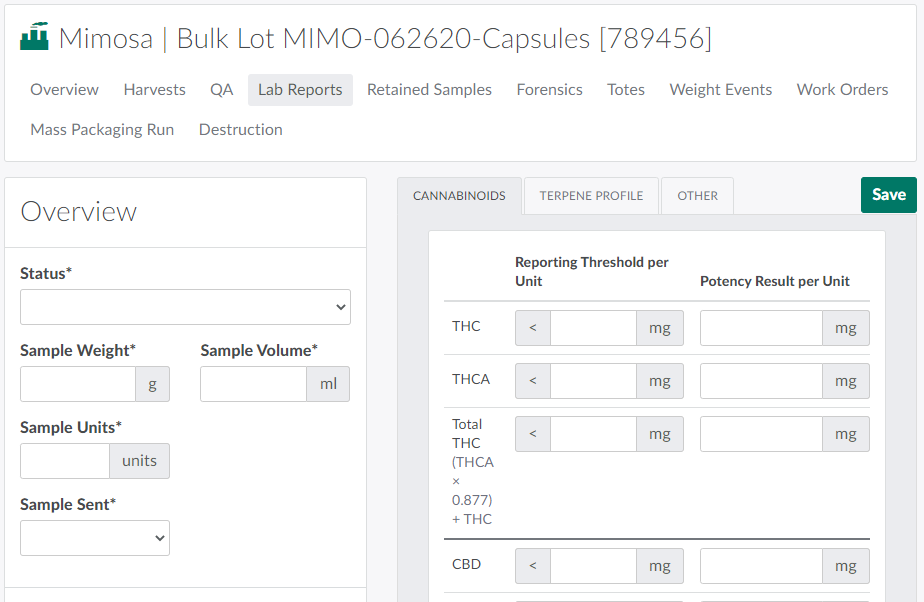Navigate to the QA page
This screenshot has height=602, width=924.
click(221, 90)
